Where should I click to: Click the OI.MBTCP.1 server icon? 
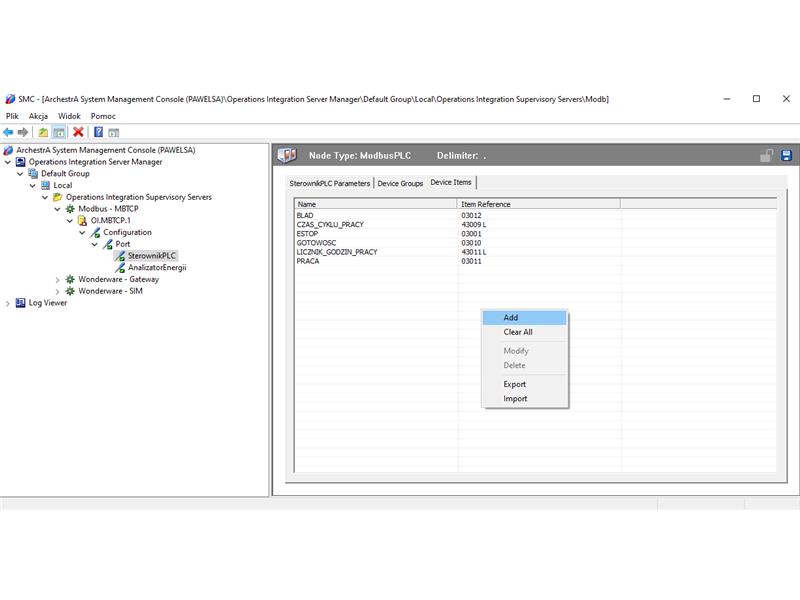(82, 220)
